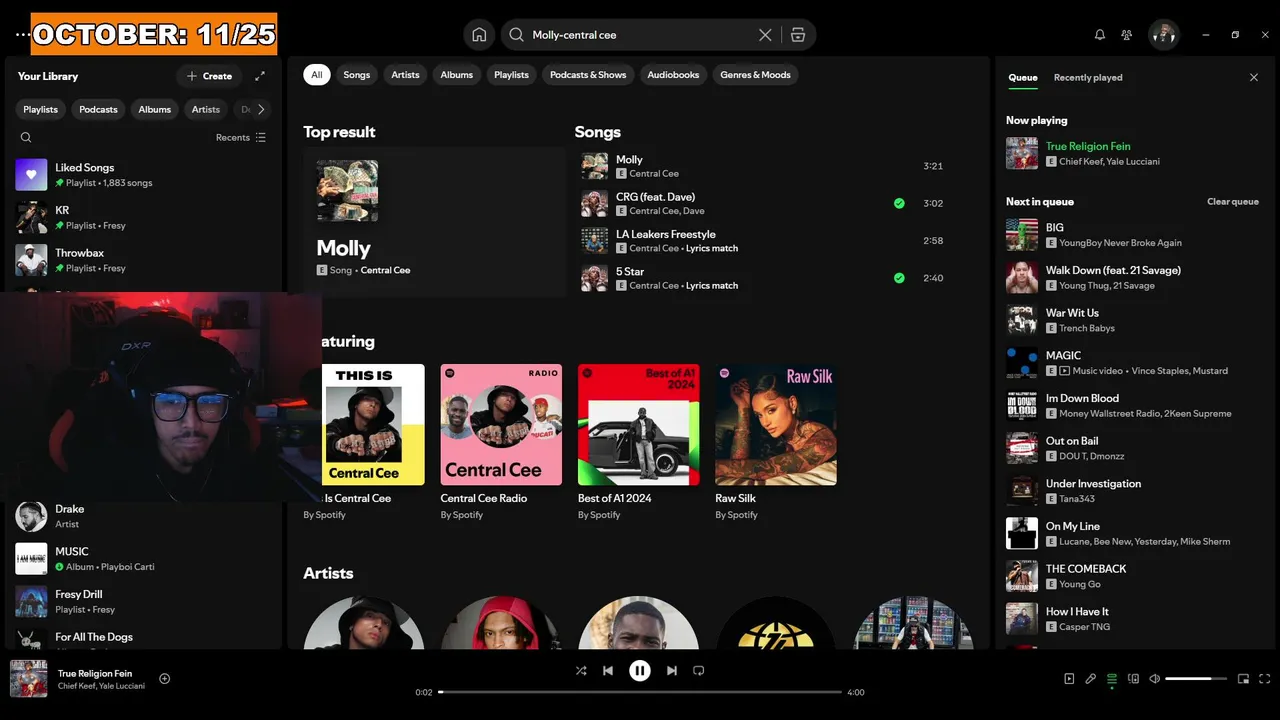The height and width of the screenshot is (720, 1280).
Task: Play Under Investigation in queue
Action: click(1133, 491)
